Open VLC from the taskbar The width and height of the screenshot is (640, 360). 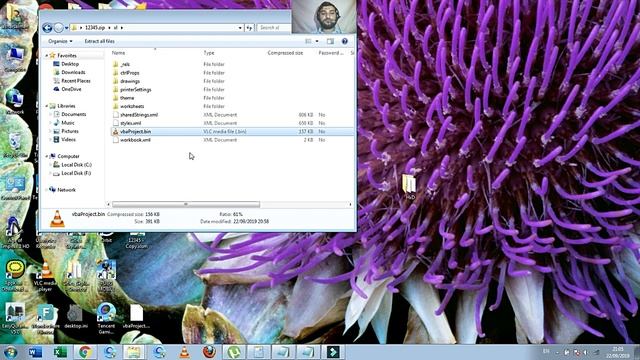pyautogui.click(x=184, y=352)
